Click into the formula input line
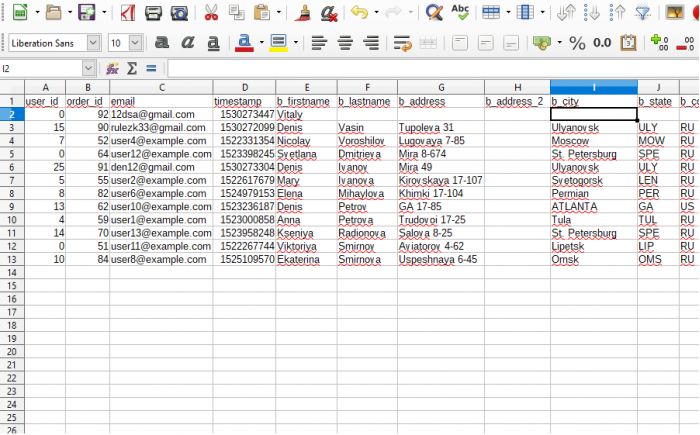Image resolution: width=700 pixels, height=435 pixels. click(x=433, y=69)
